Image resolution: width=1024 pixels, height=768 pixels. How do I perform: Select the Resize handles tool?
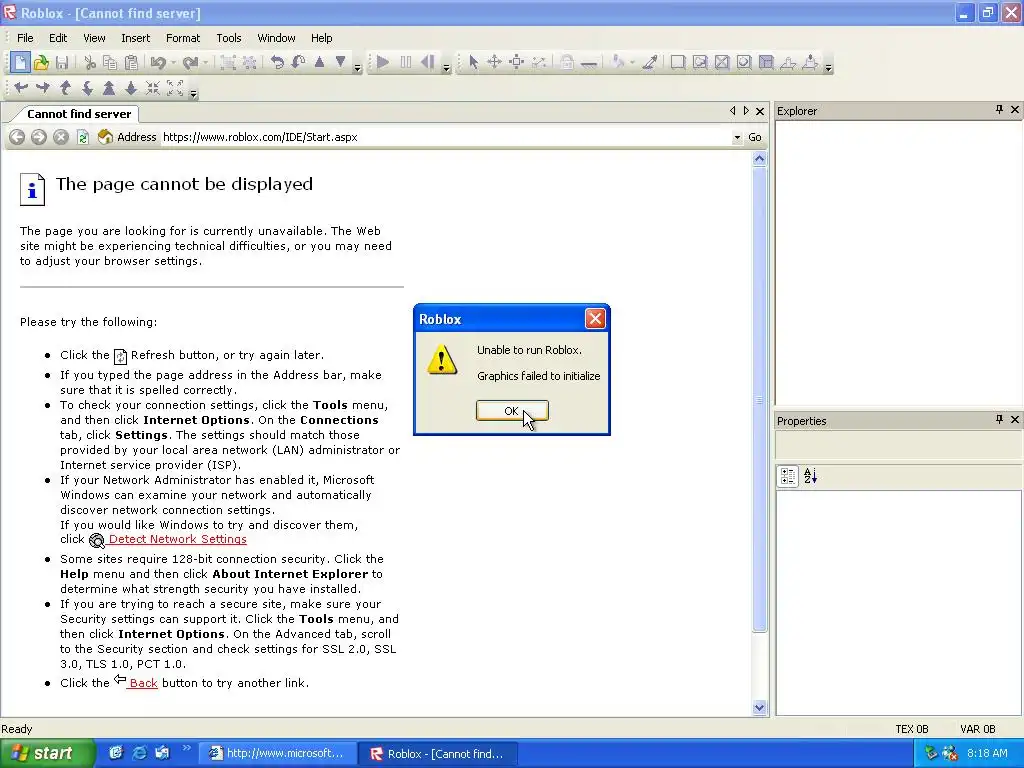click(517, 63)
